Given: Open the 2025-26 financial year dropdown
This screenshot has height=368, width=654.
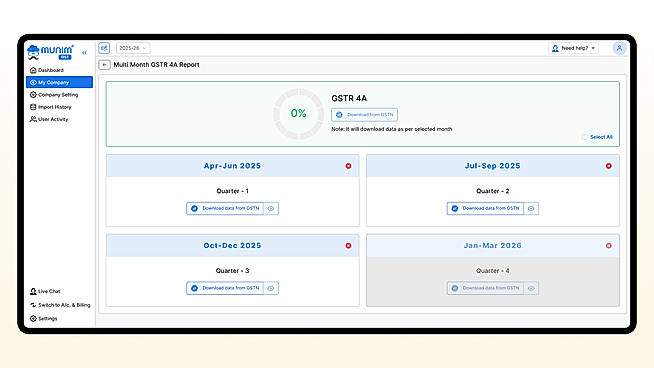Looking at the screenshot, I should pos(133,48).
